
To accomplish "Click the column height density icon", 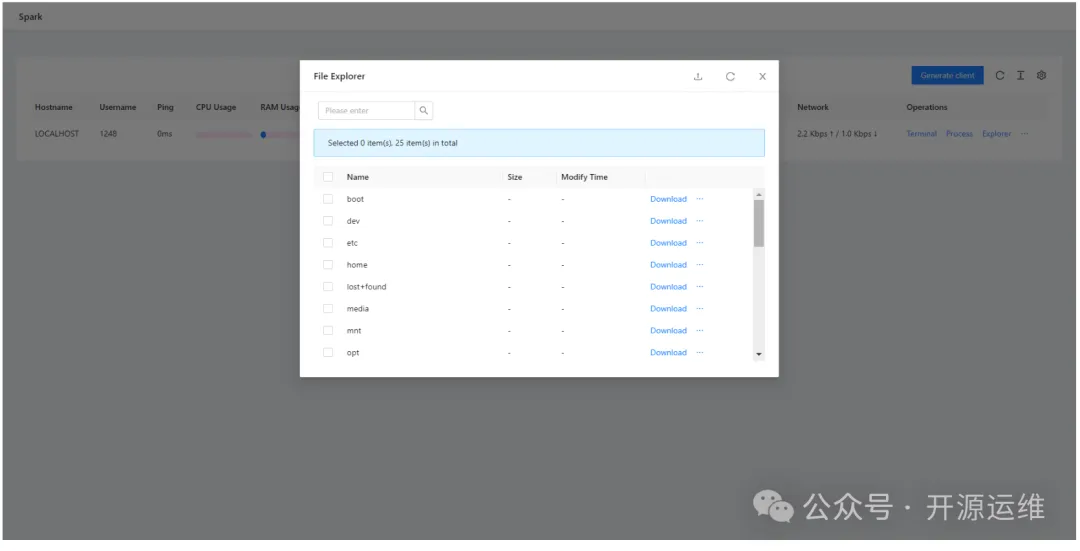I will (x=1020, y=76).
